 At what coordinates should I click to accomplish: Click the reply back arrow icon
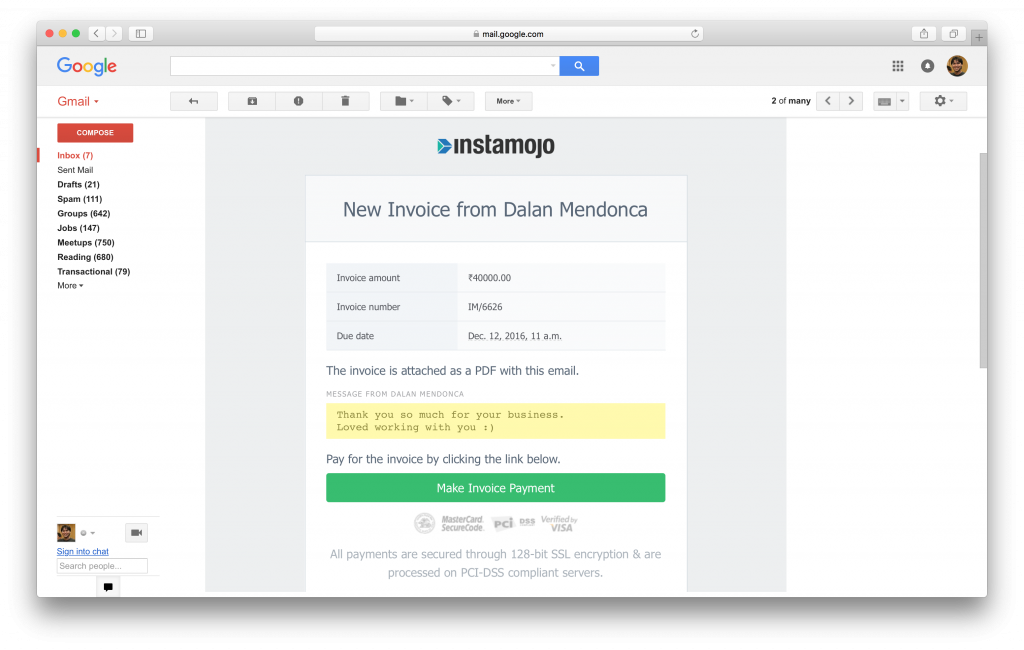193,101
